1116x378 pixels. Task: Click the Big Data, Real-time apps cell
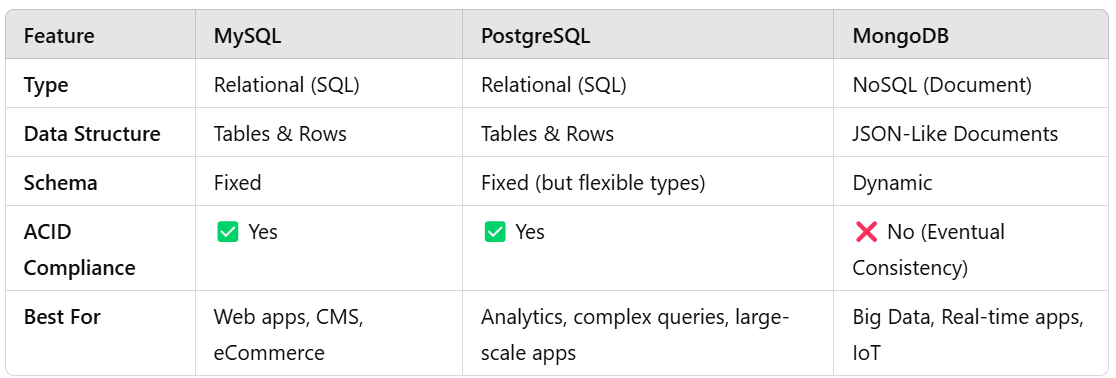pyautogui.click(x=968, y=335)
